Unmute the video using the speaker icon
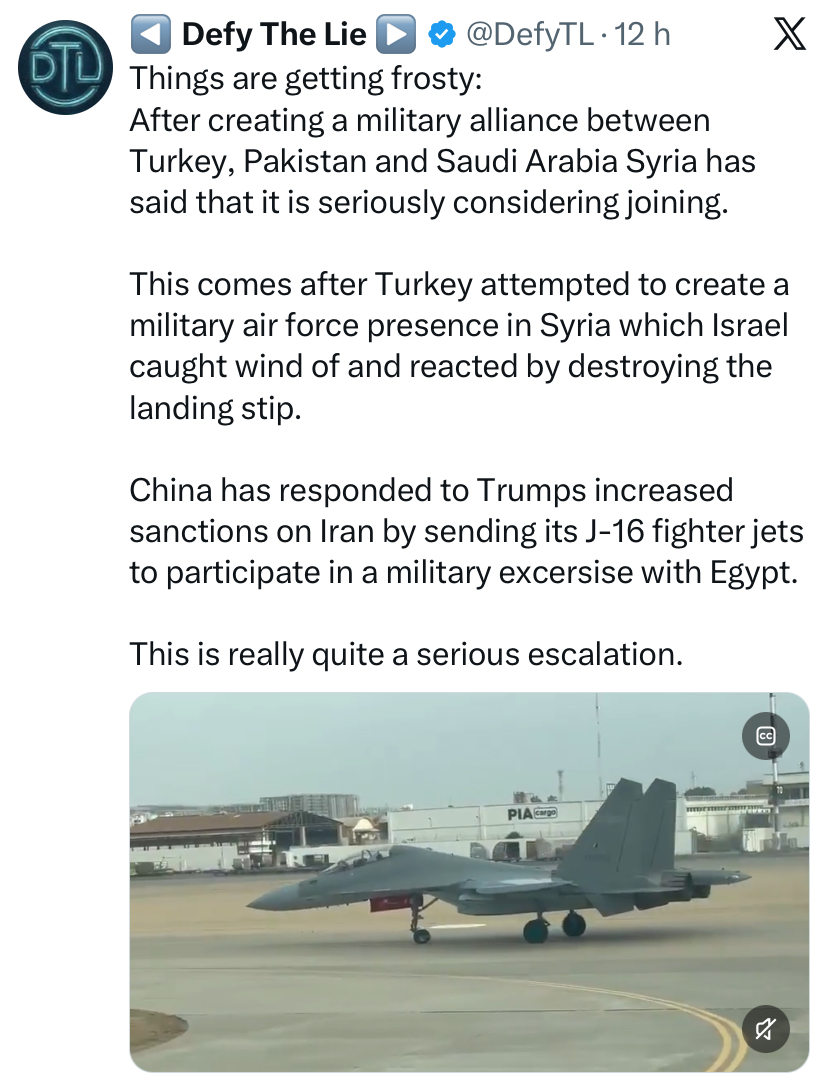Image resolution: width=828 pixels, height=1073 pixels. tap(766, 1029)
